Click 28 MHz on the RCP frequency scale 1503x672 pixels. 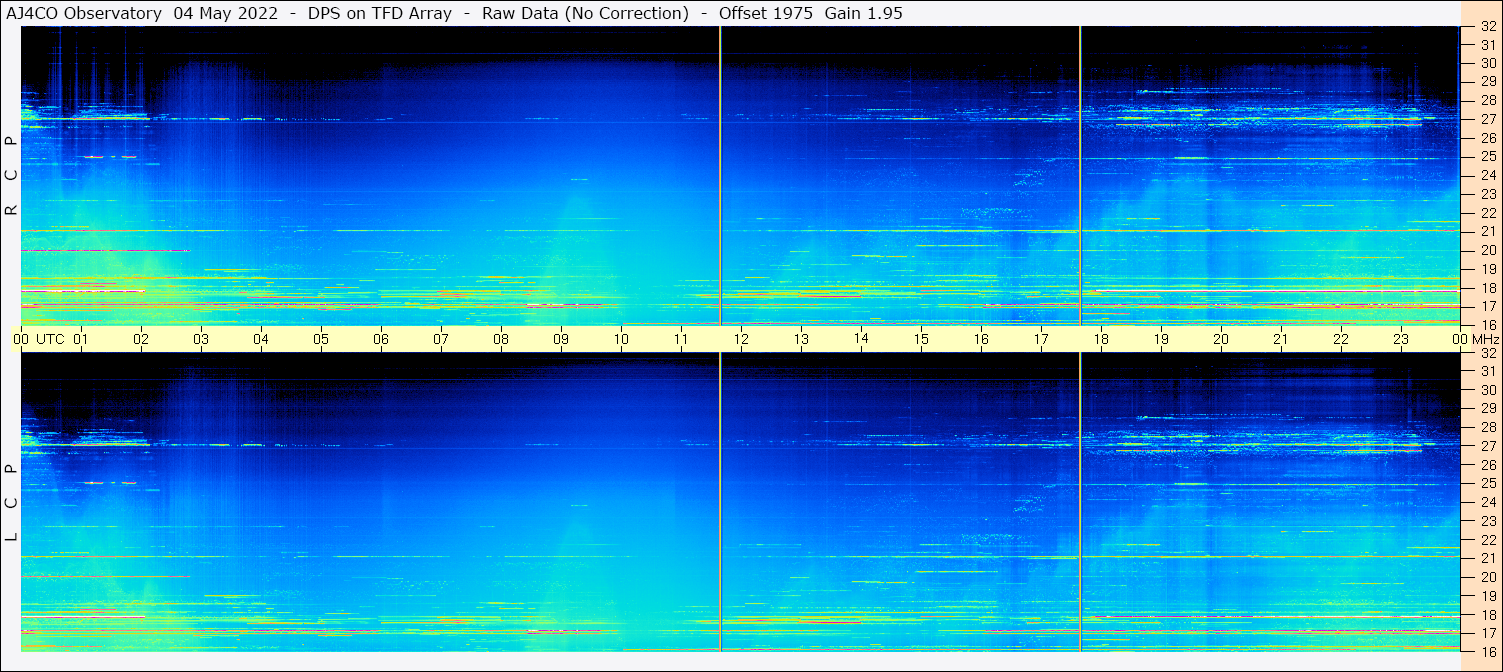coord(1487,101)
